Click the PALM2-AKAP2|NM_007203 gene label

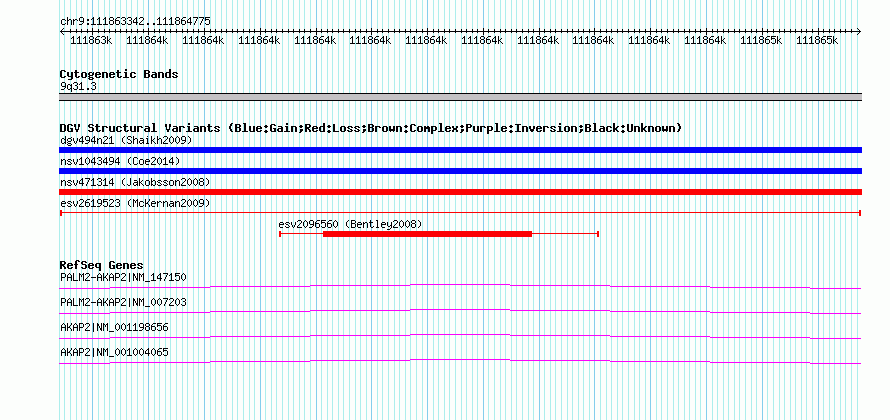coord(123,303)
